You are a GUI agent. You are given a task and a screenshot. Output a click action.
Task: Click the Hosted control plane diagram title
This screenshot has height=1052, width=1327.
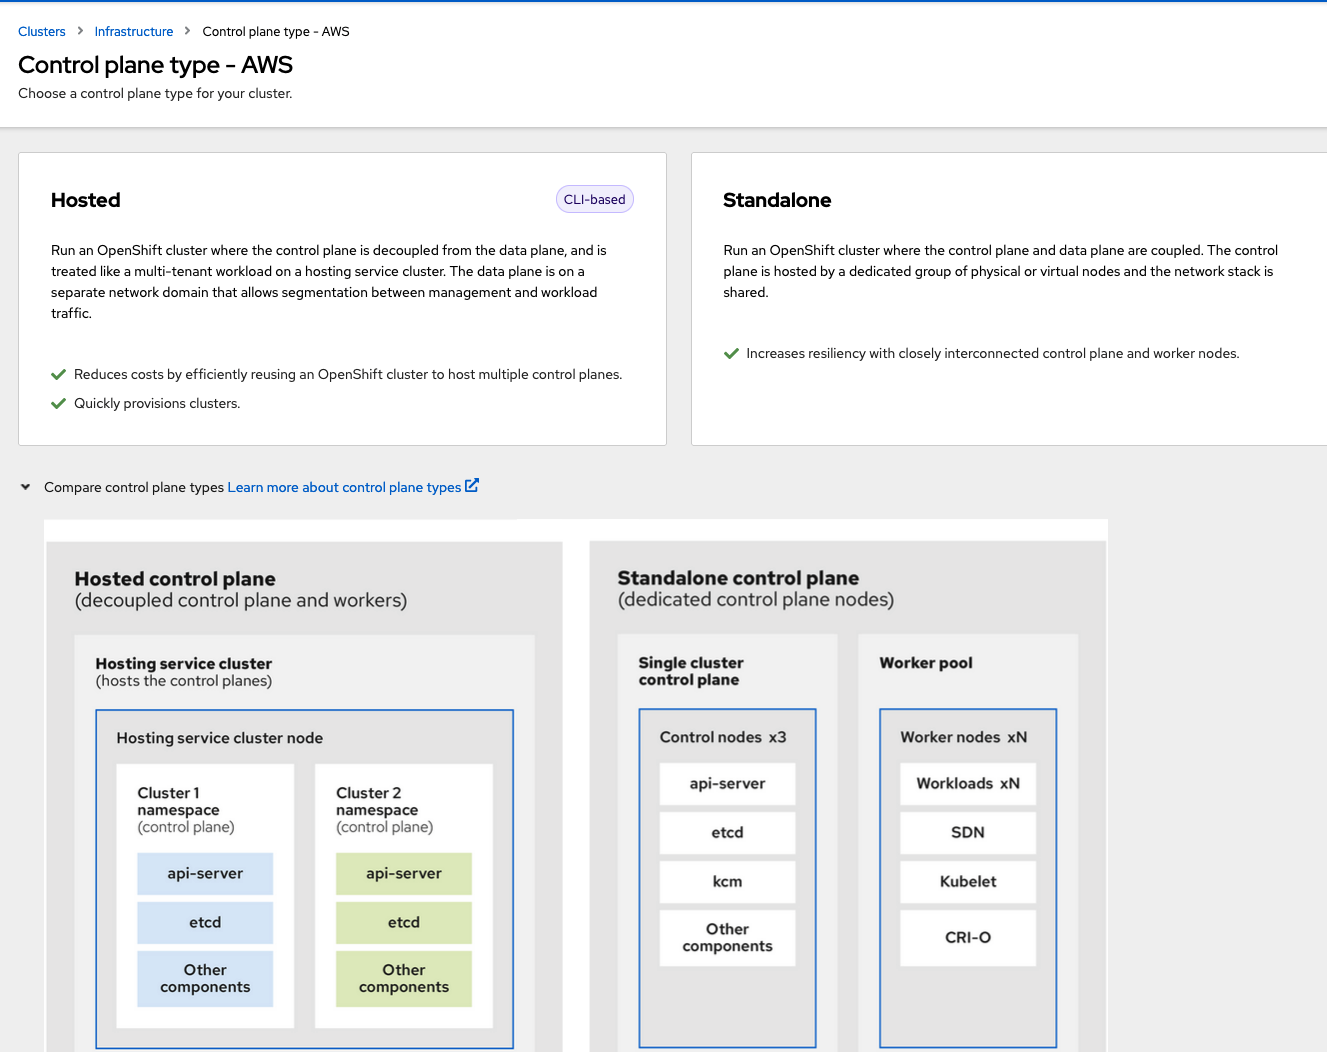[175, 579]
